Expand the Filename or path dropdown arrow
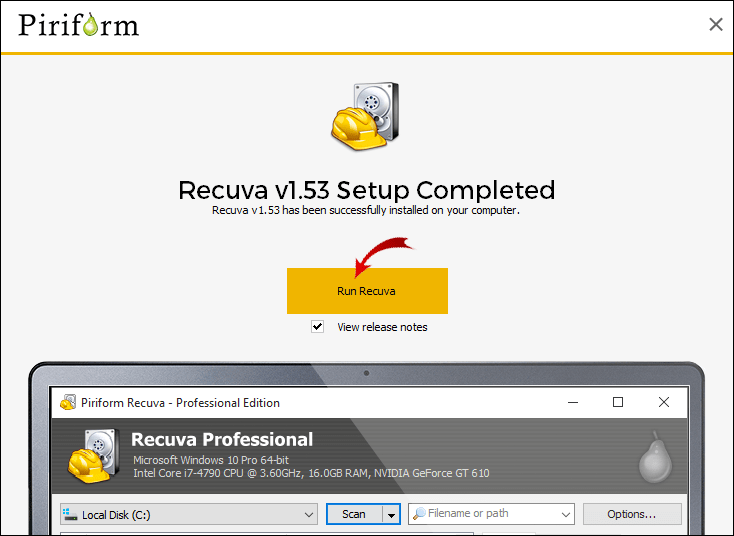Image resolution: width=734 pixels, height=536 pixels. point(565,514)
